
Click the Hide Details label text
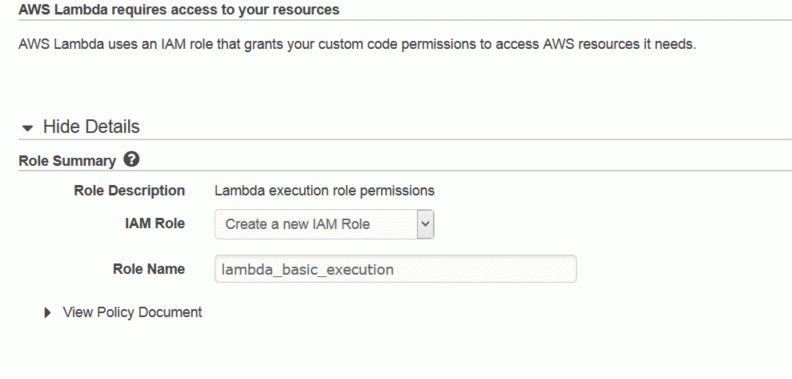[91, 126]
